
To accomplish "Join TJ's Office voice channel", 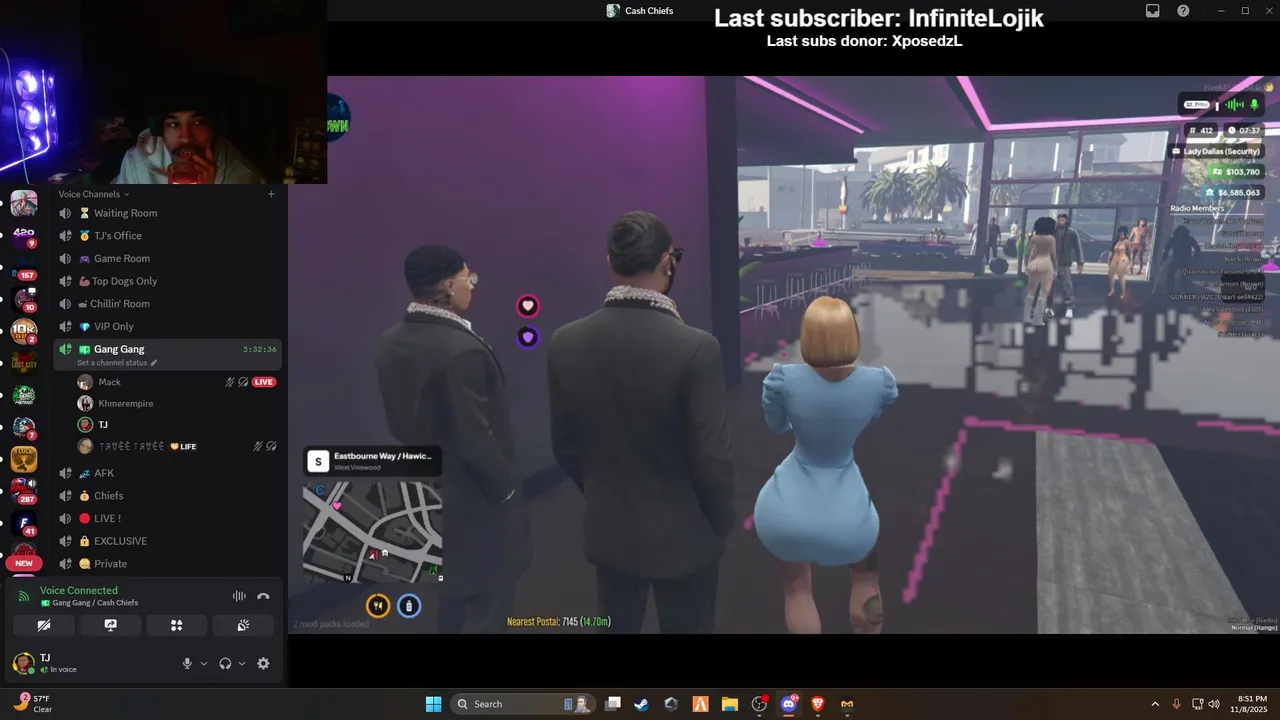I will (168, 236).
